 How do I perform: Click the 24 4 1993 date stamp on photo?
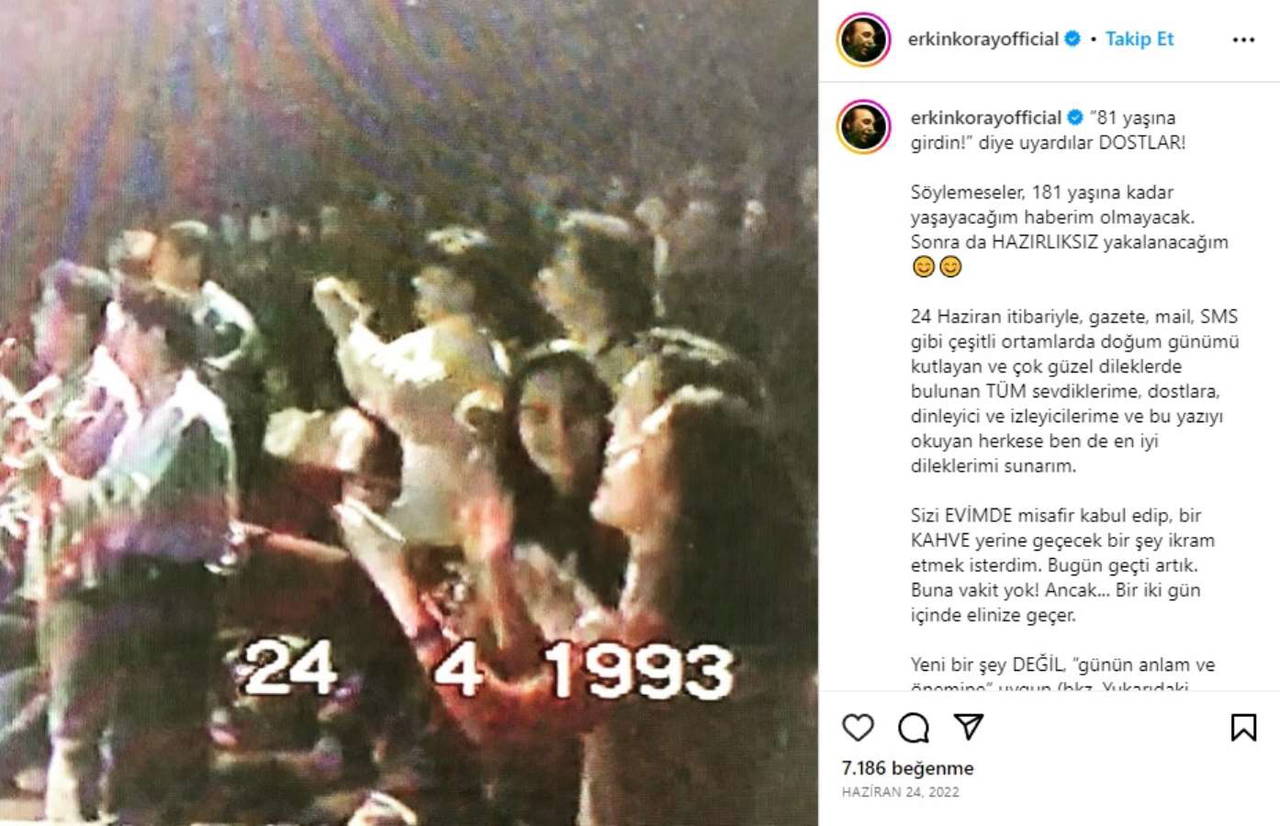coord(488,668)
